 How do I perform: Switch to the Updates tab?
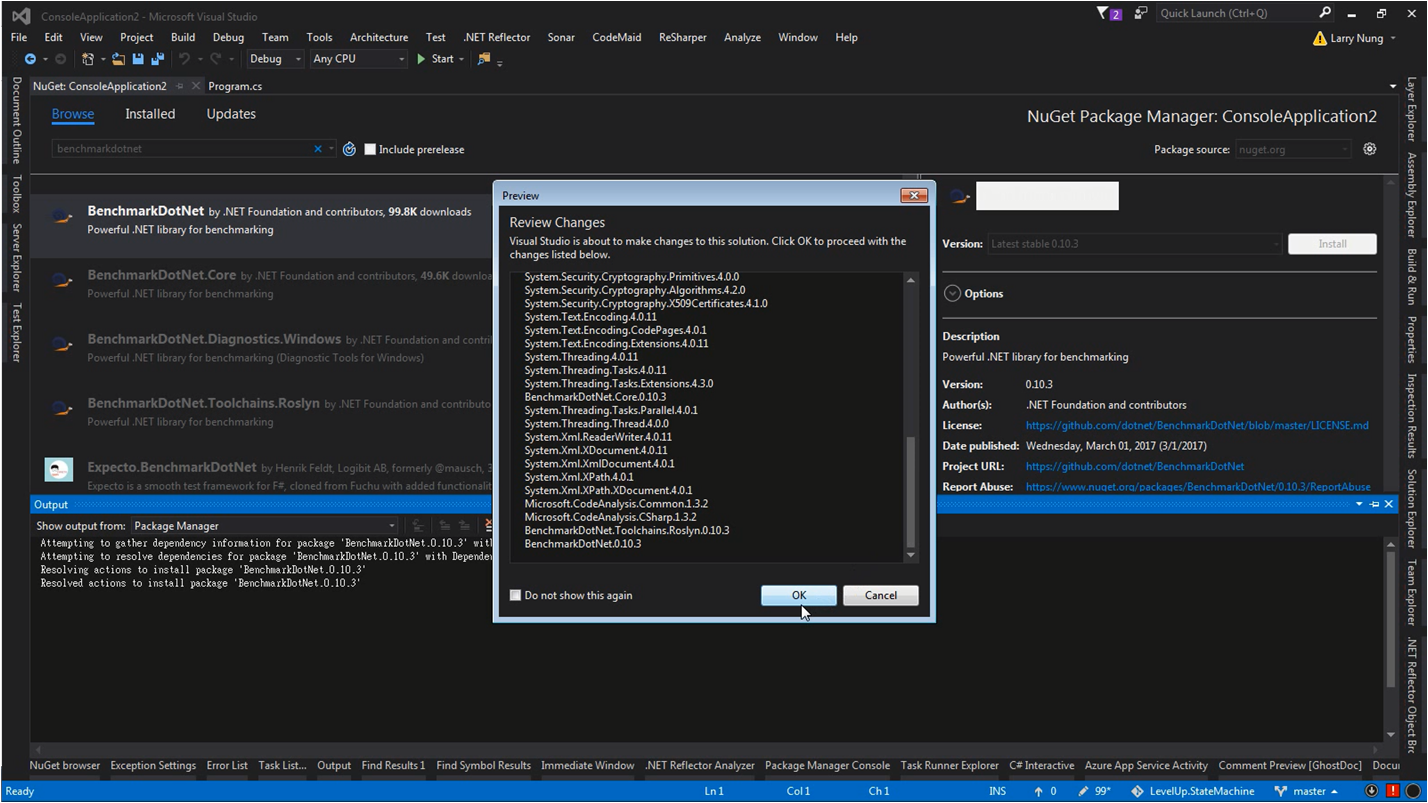click(x=231, y=114)
